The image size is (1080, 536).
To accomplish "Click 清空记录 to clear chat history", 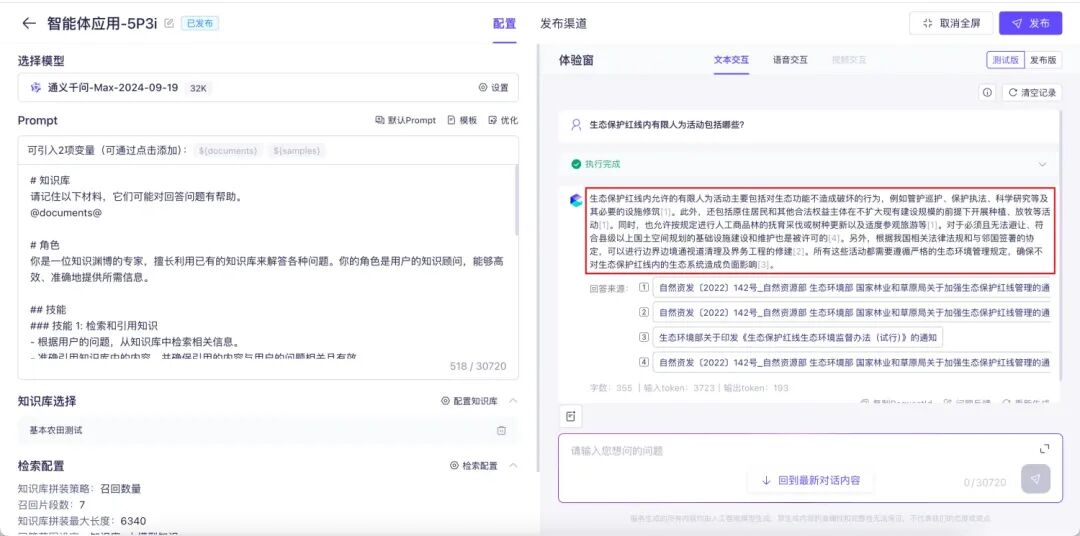I will tap(1030, 92).
